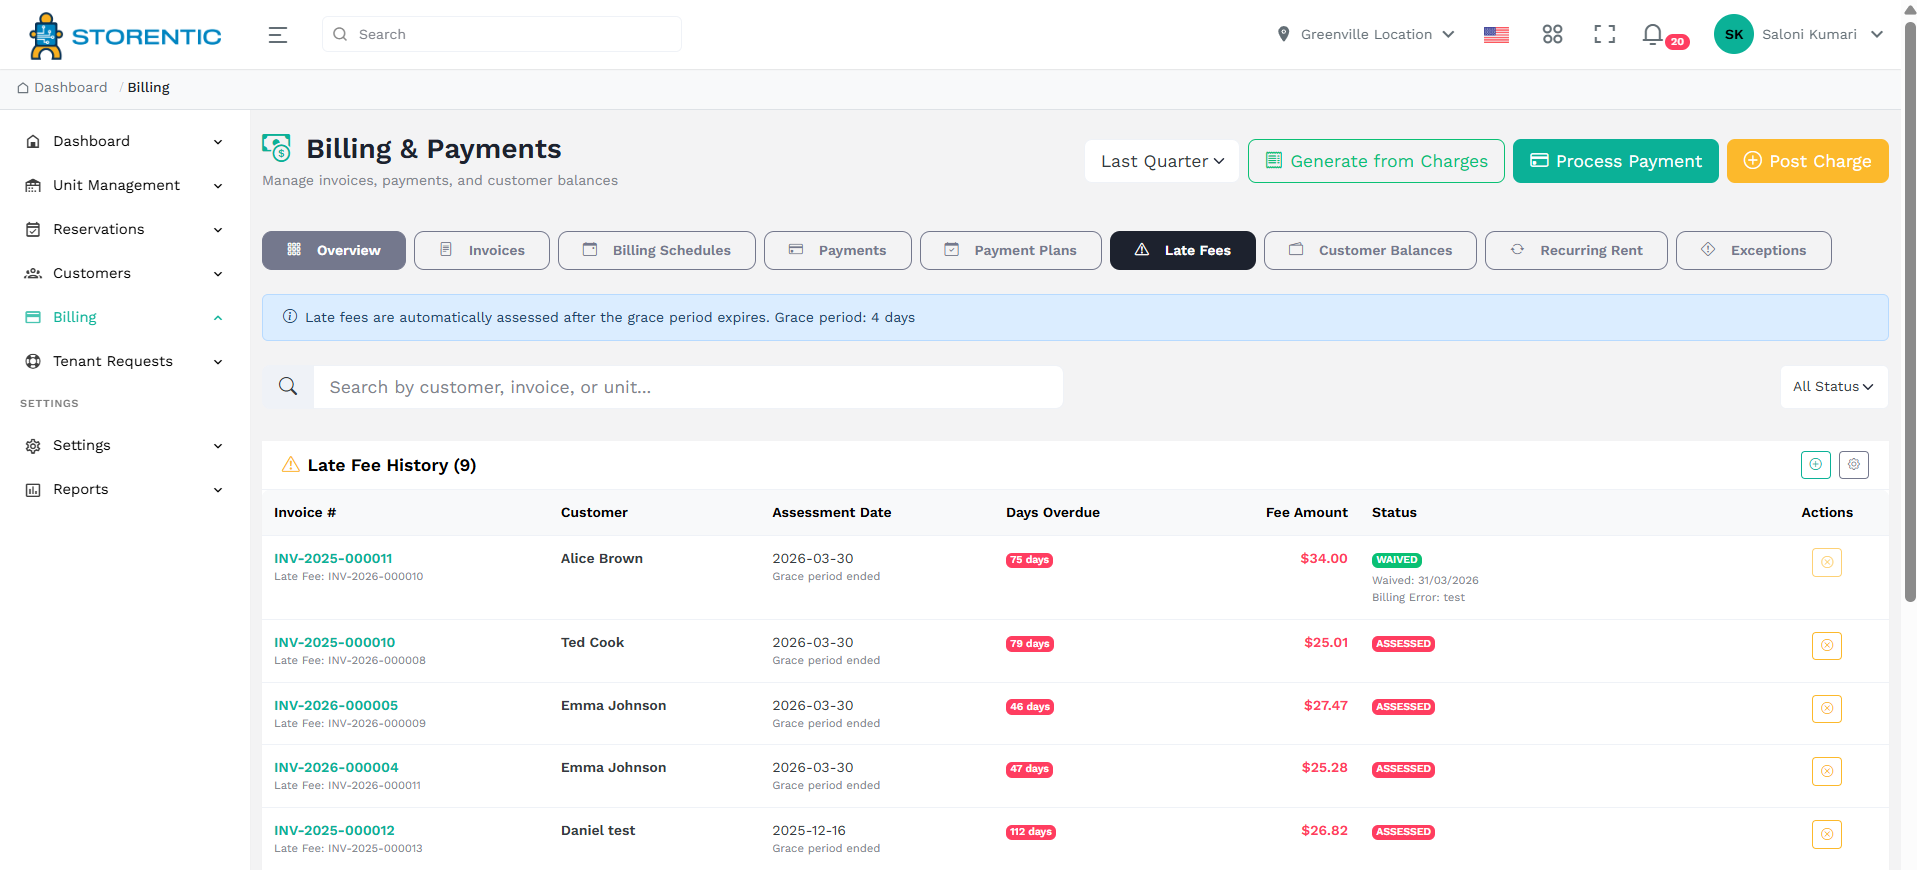
Task: Click the warning icon beside Late Fee History
Action: coord(291,464)
